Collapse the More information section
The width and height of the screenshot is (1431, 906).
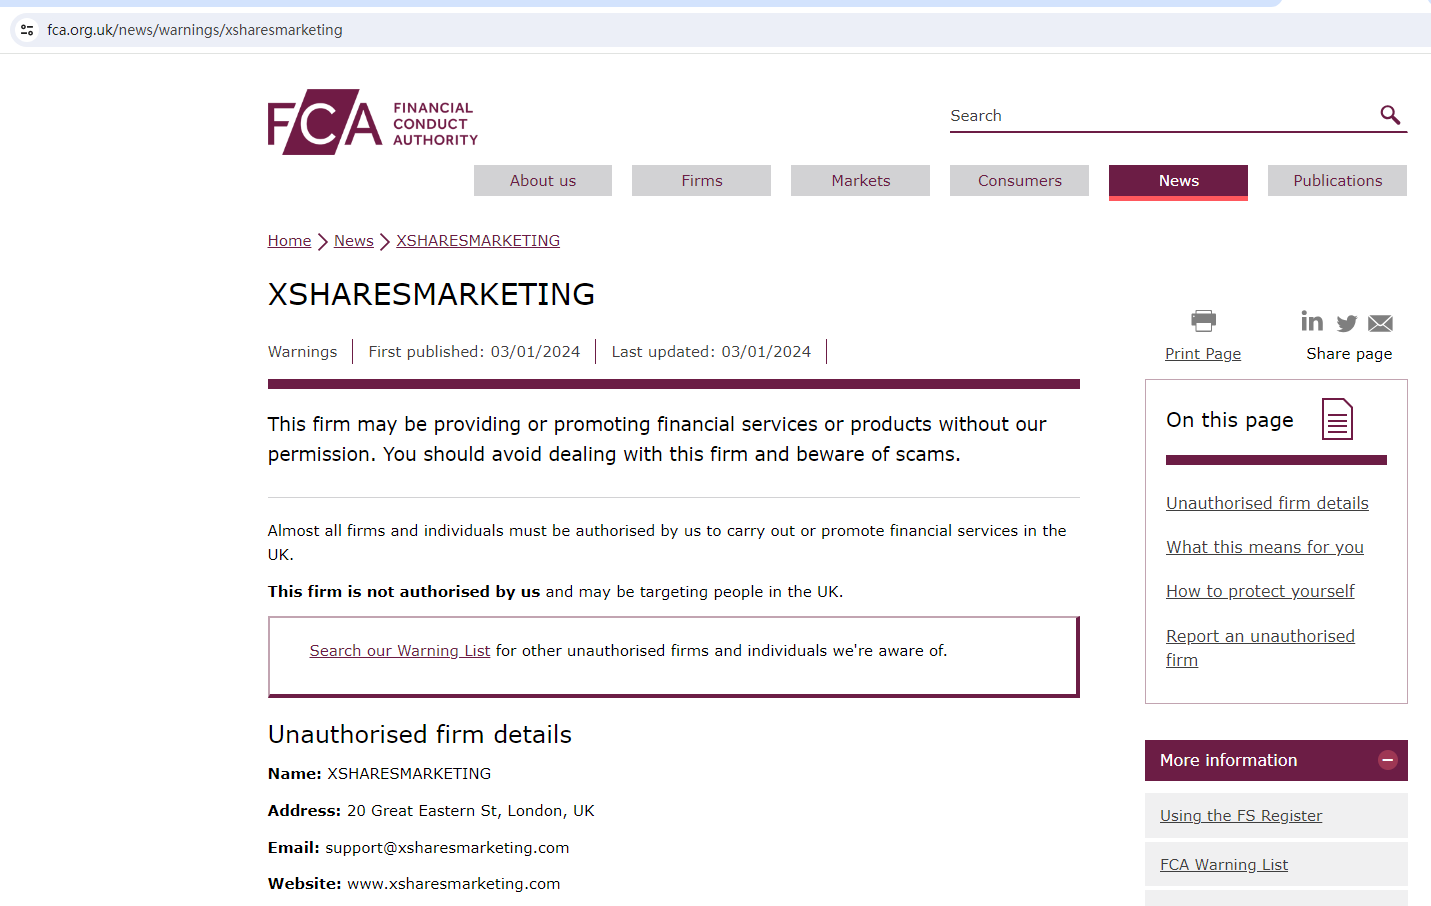1387,760
